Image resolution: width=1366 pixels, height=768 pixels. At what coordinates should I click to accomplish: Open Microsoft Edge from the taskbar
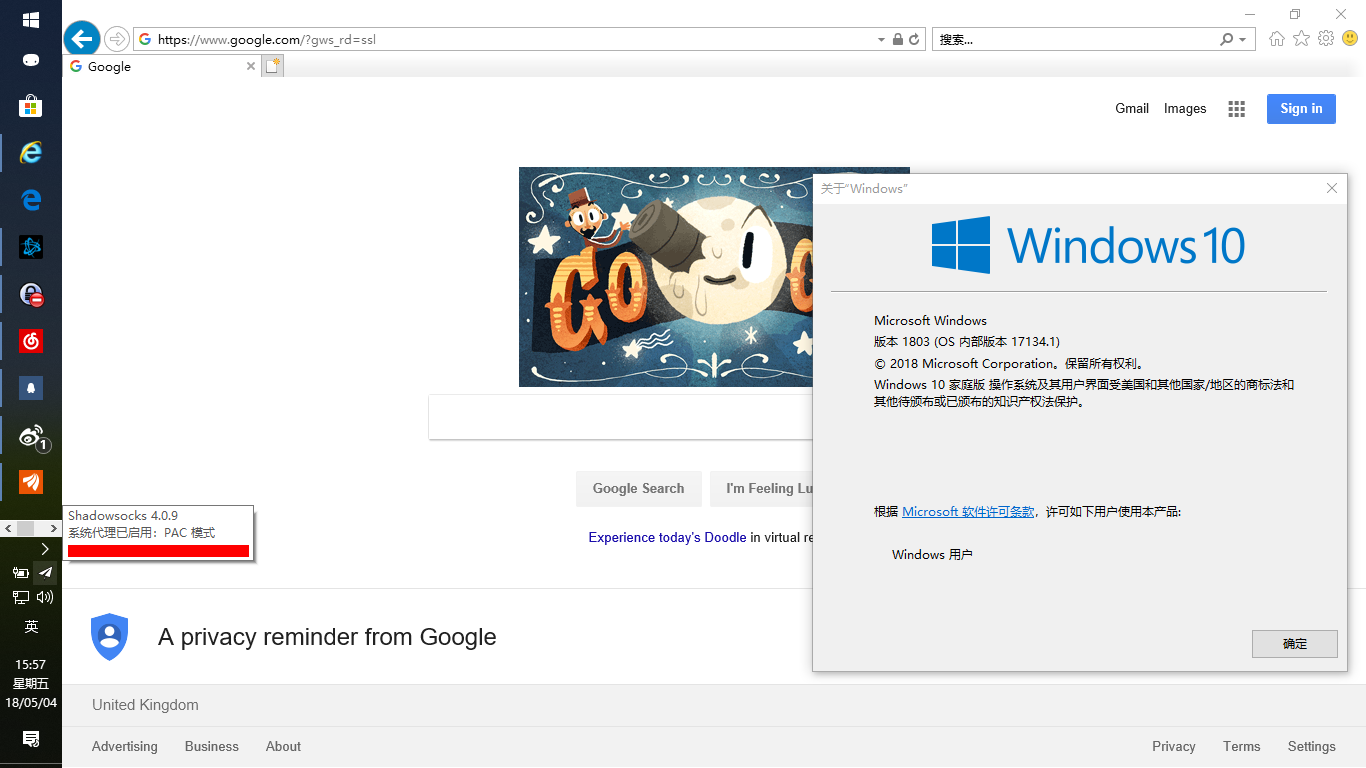click(31, 199)
